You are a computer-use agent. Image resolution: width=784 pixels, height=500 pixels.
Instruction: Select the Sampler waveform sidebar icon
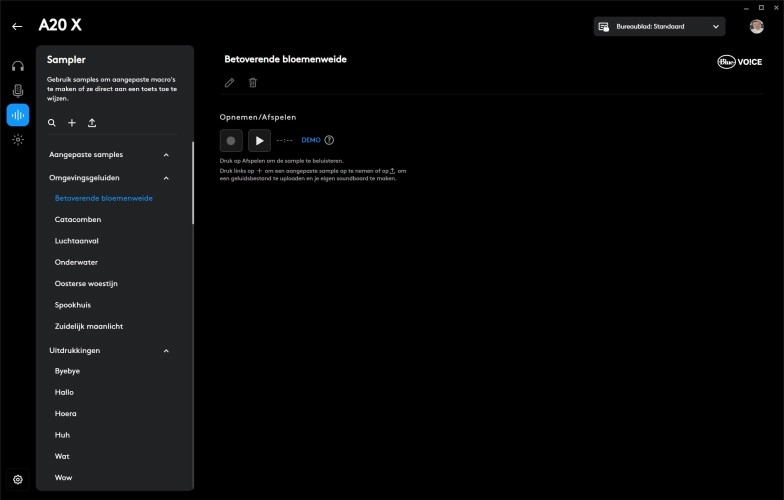pyautogui.click(x=18, y=115)
